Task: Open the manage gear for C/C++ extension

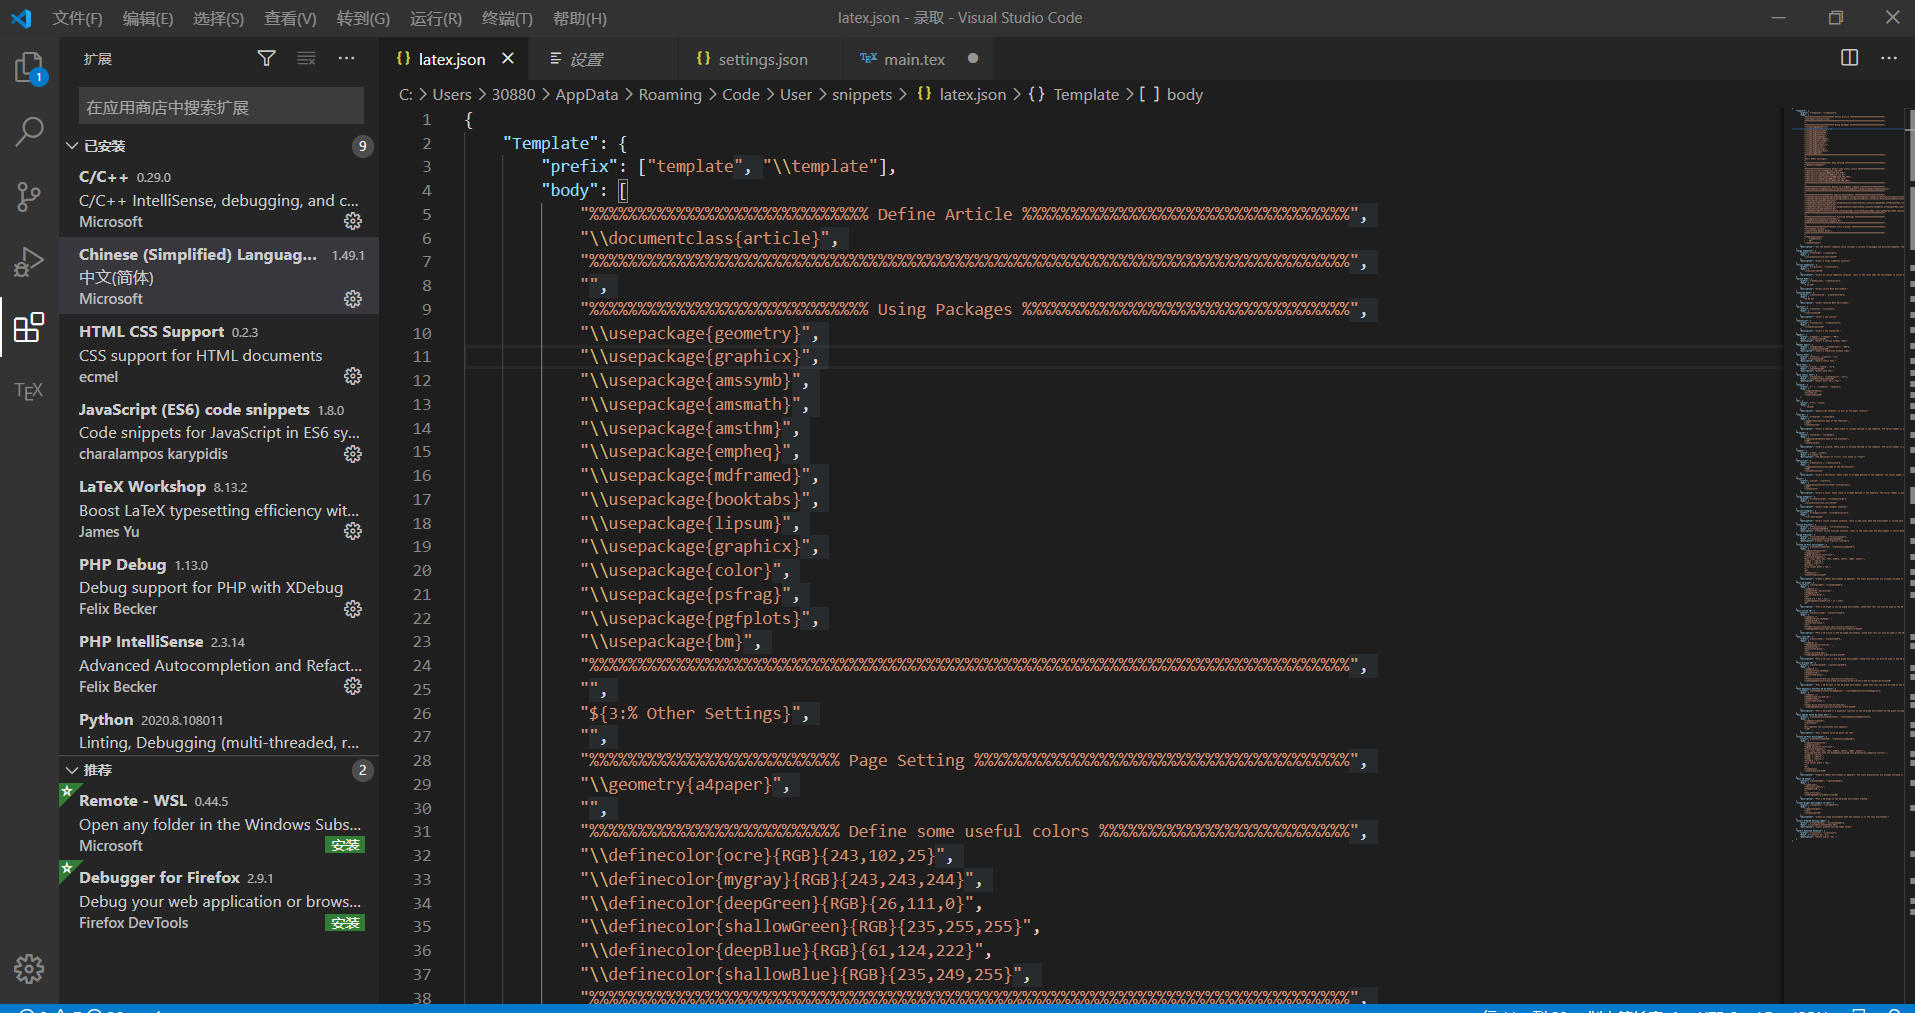Action: (x=353, y=221)
